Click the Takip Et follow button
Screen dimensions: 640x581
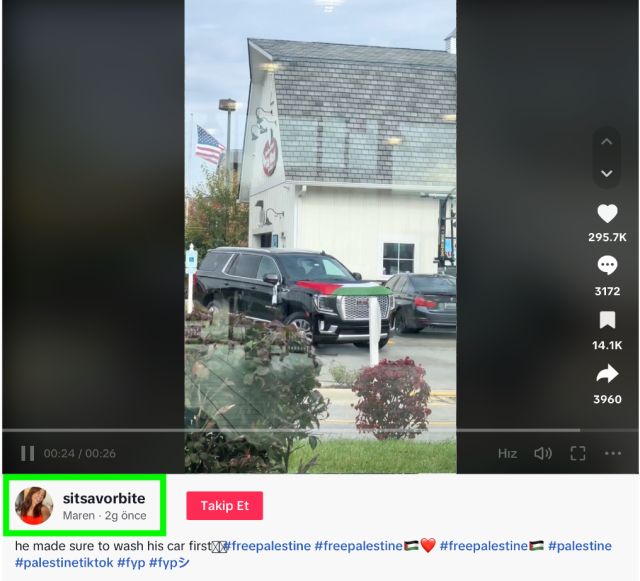coord(224,505)
